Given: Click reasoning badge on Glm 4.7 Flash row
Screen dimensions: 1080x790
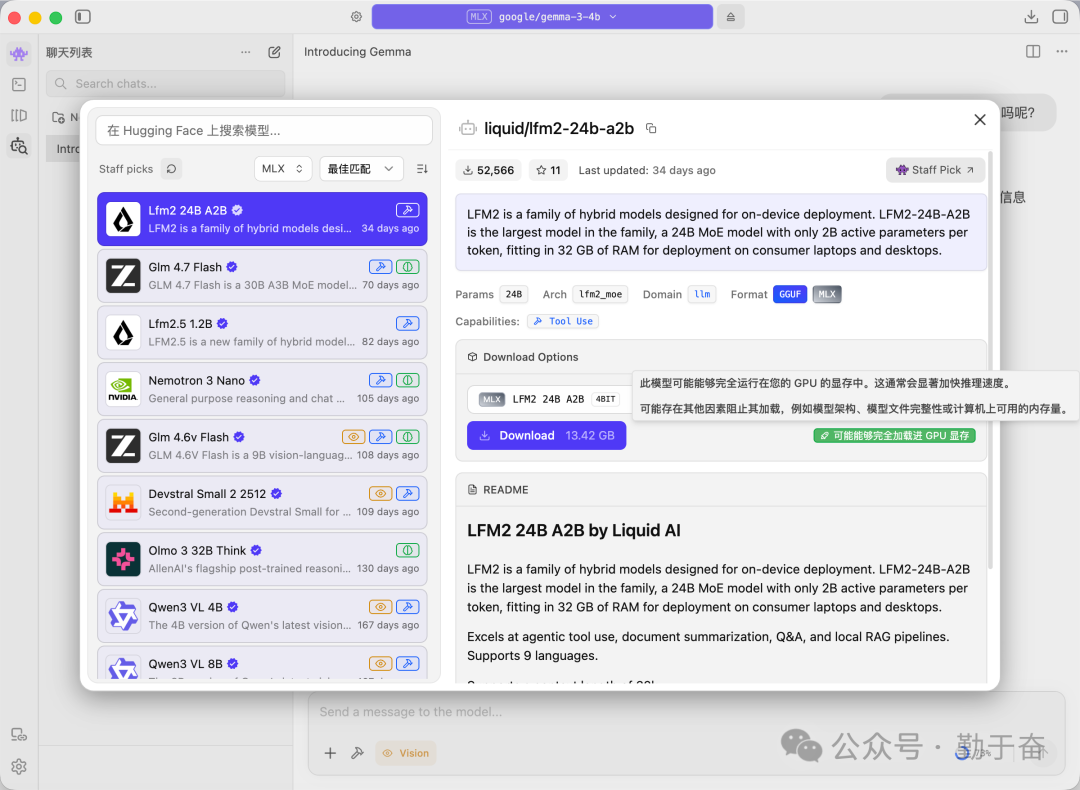Looking at the screenshot, I should 408,267.
